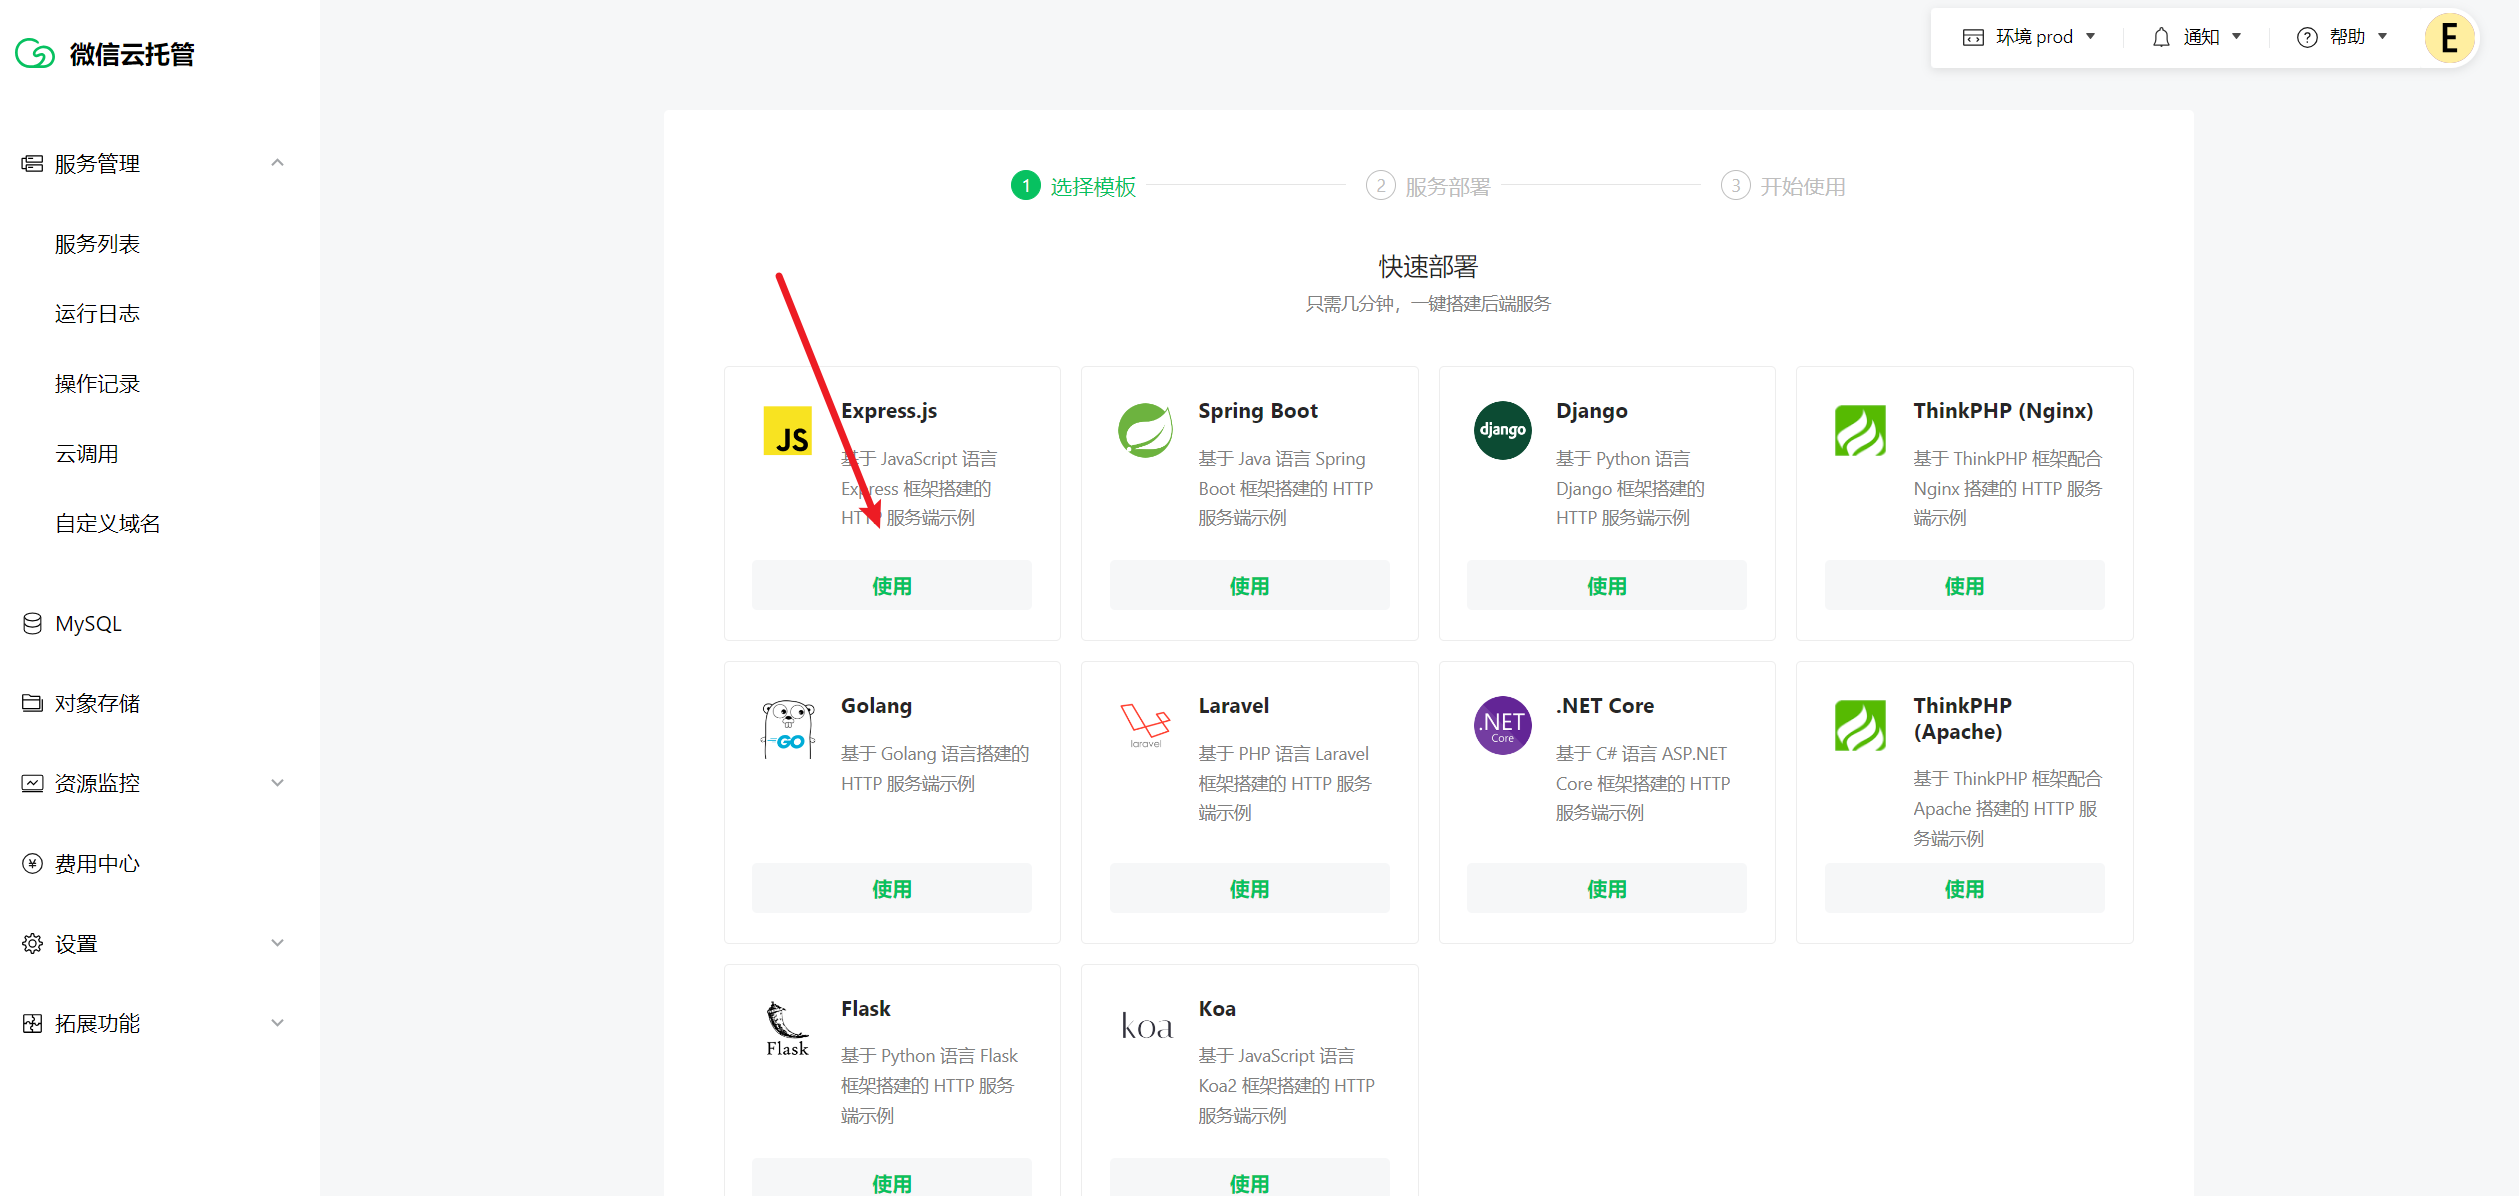Open the 服务管理 section via its icon
Viewport: 2519px width, 1196px height.
pyautogui.click(x=31, y=163)
